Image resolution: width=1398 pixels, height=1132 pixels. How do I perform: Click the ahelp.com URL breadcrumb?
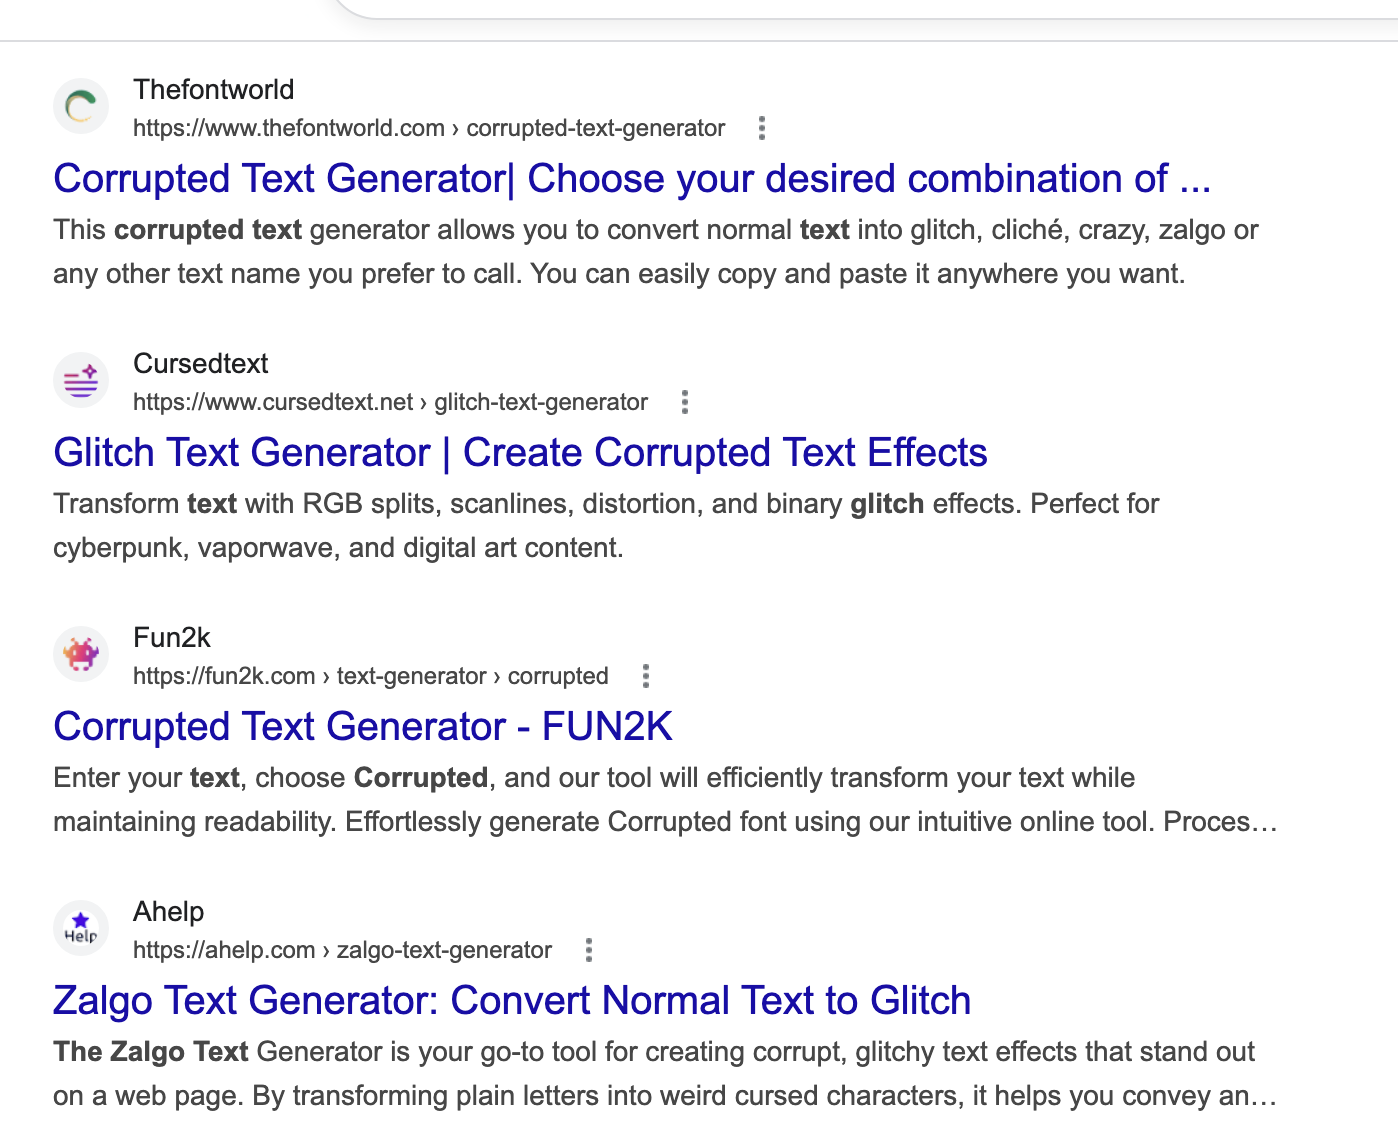point(342,950)
